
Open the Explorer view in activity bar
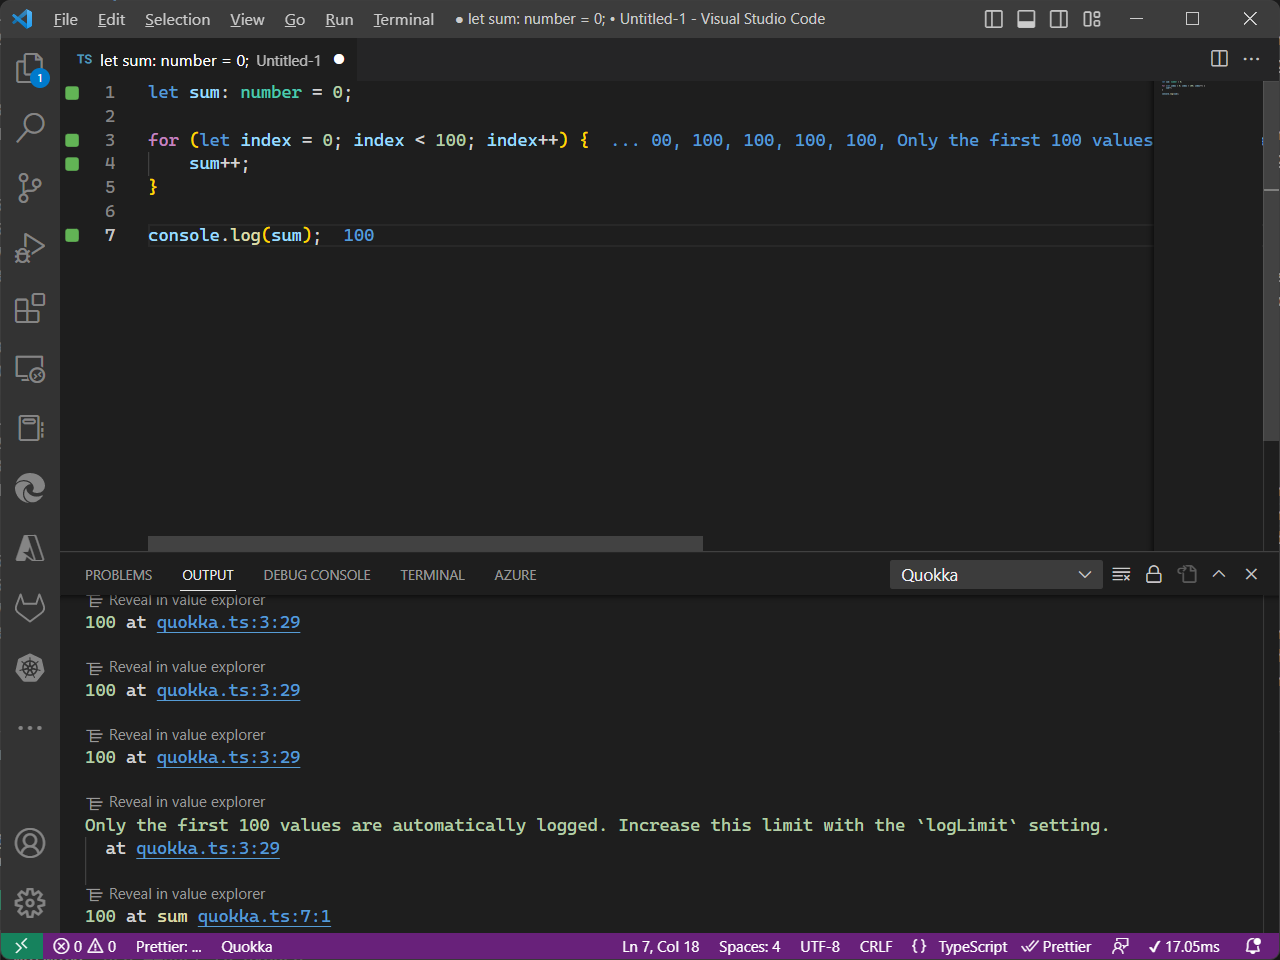[x=30, y=68]
